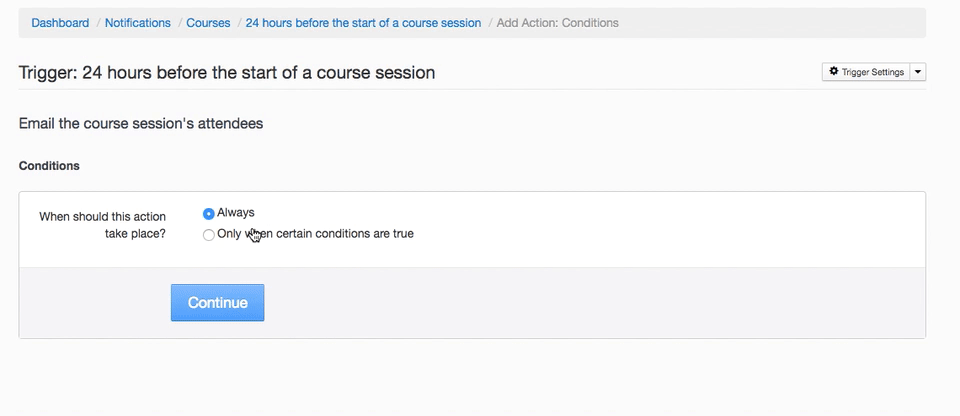Select the Always radio button
The image size is (960, 416).
pyautogui.click(x=208, y=213)
